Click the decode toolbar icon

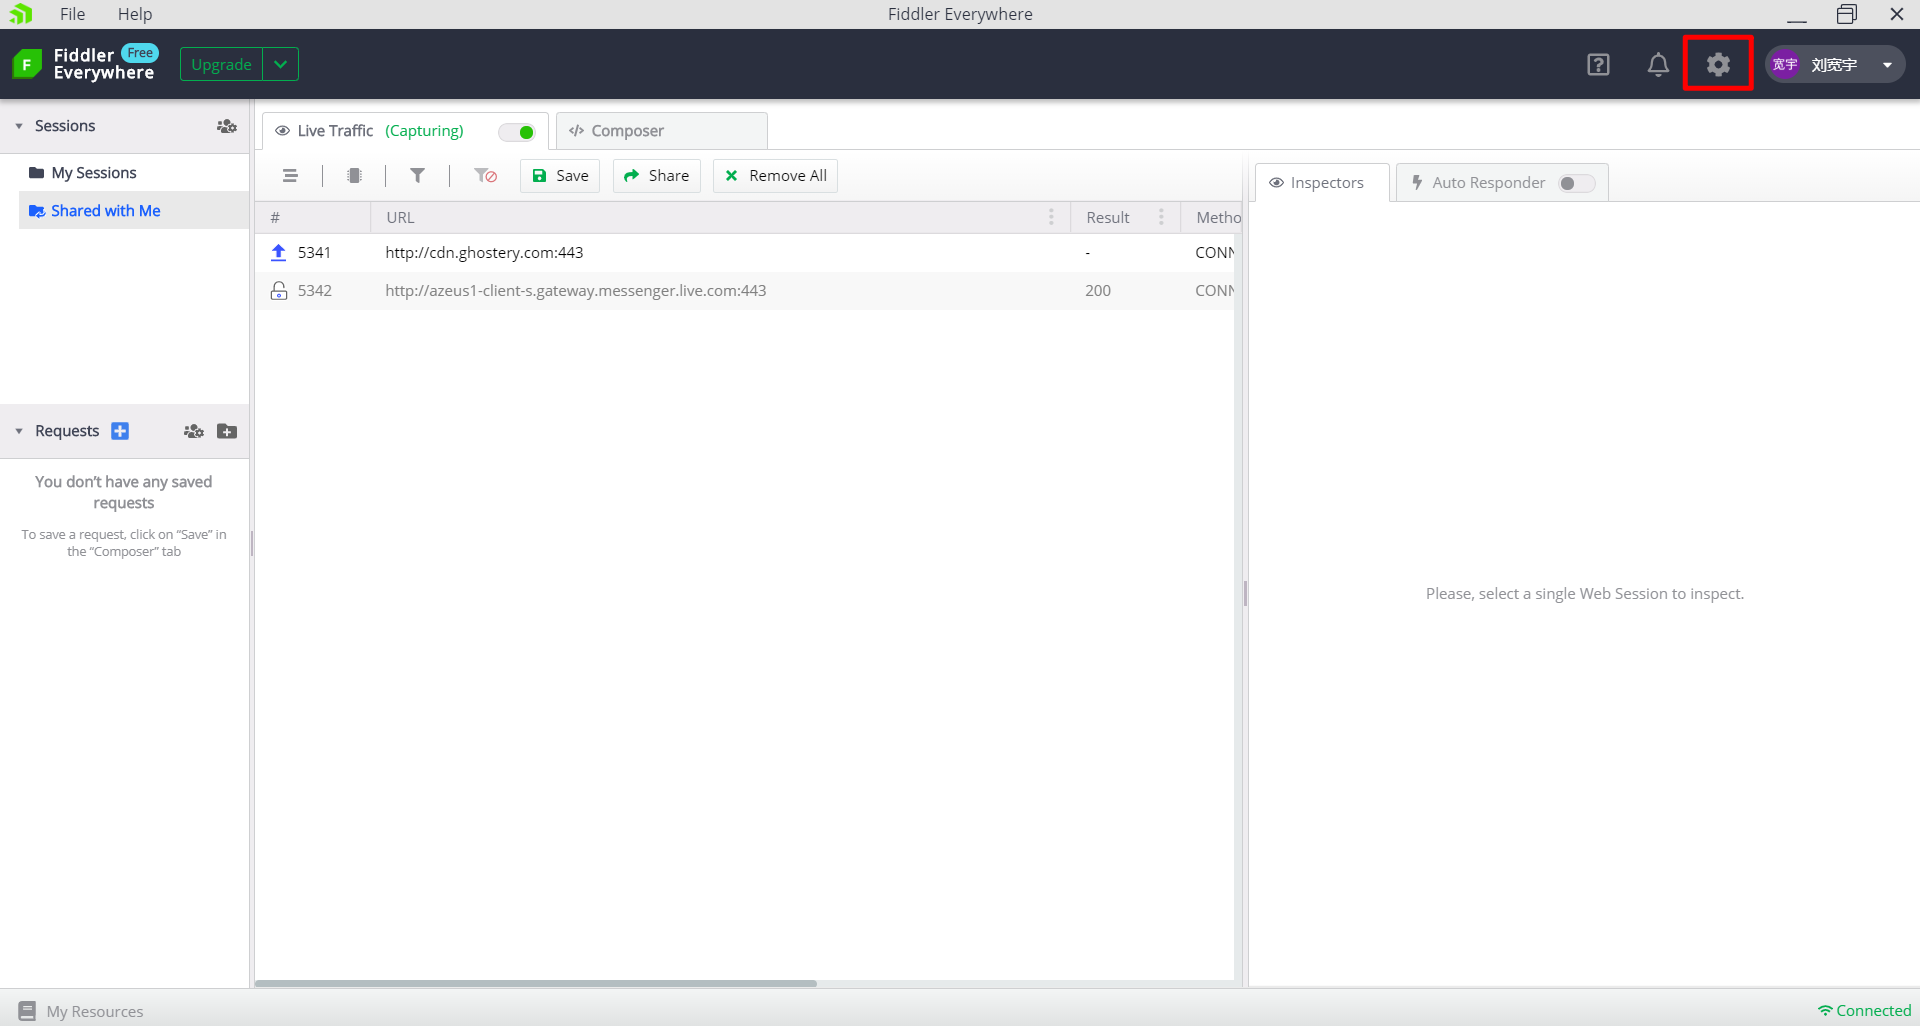coord(354,176)
